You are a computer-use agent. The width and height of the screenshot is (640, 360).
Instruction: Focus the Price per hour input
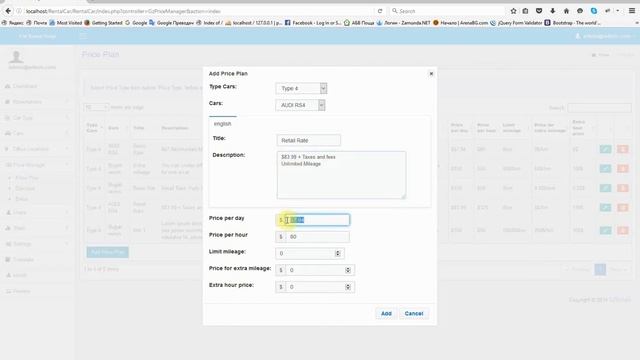coord(317,237)
